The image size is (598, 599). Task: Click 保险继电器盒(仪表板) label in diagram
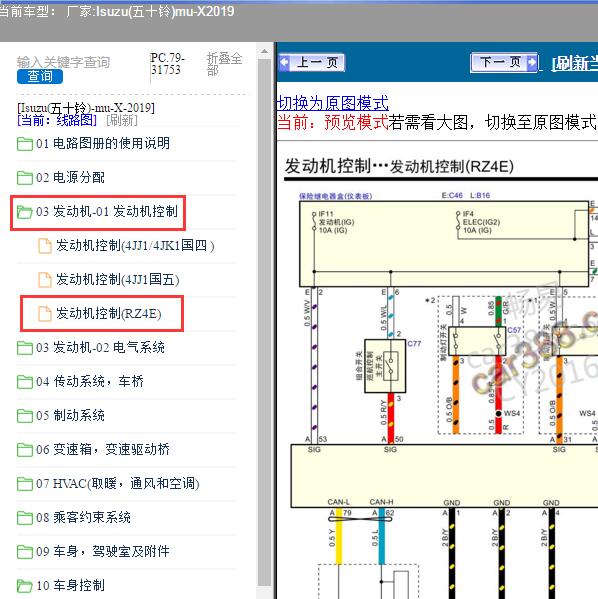335,196
